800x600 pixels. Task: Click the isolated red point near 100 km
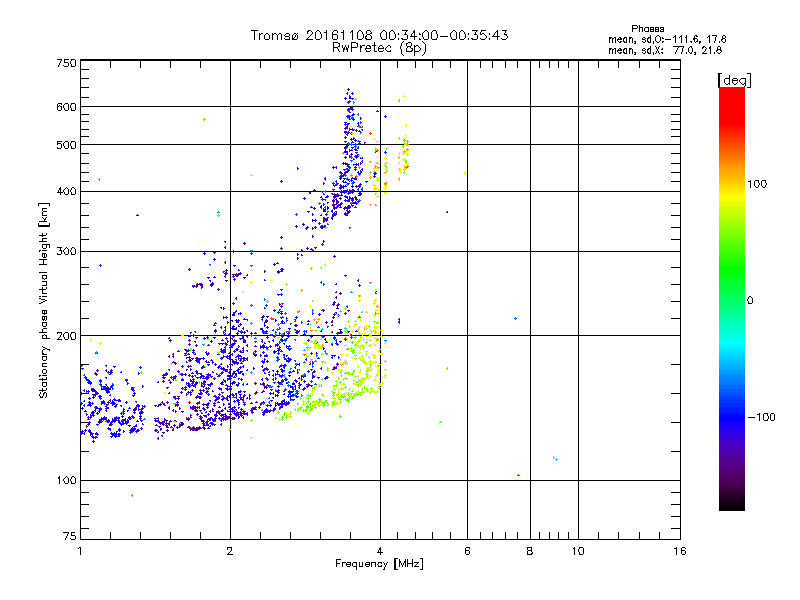518,476
